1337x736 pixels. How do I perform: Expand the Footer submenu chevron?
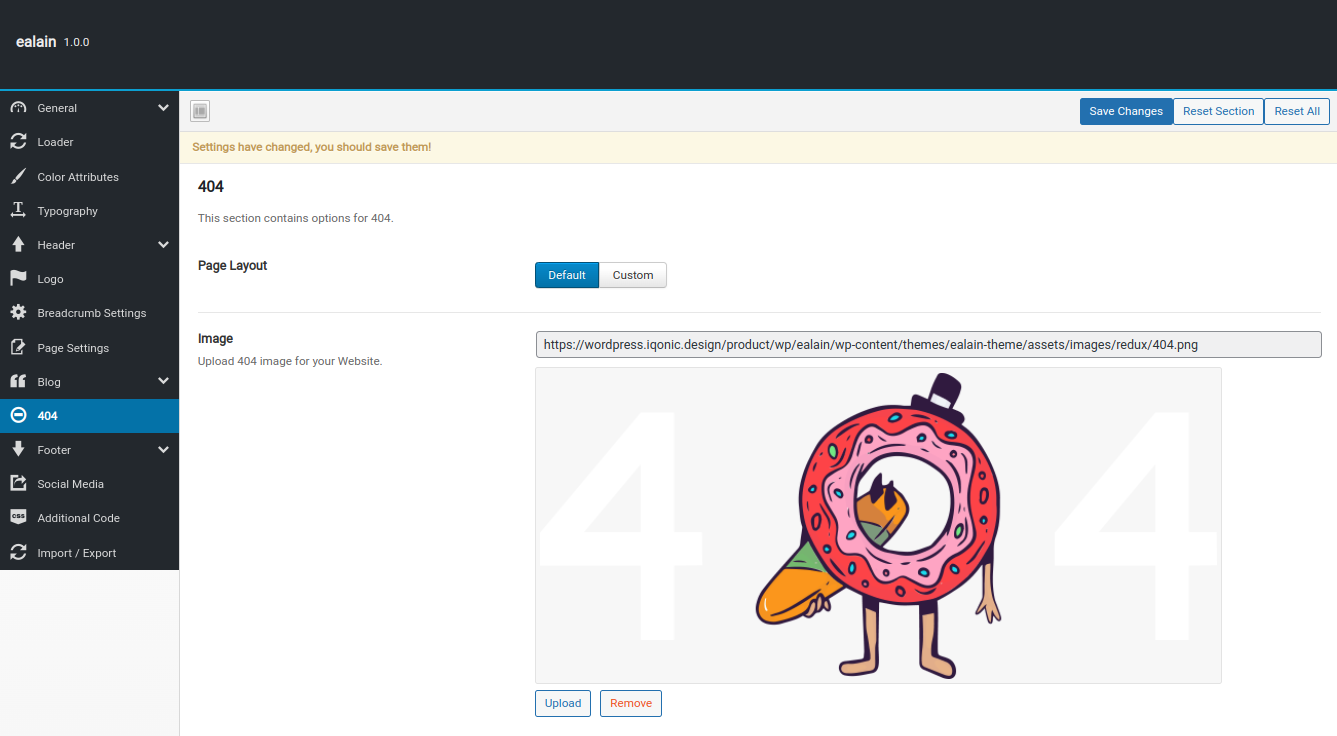(163, 450)
